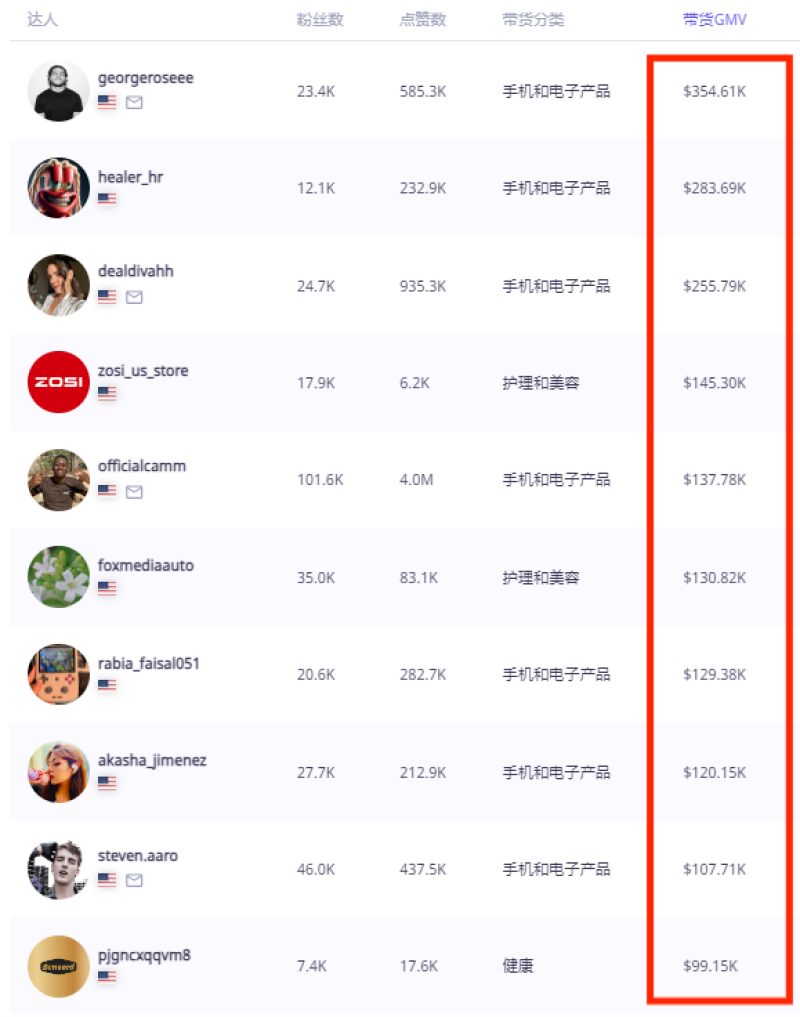Viewport: 800px width, 1017px height.
Task: Click the akasha_jimenez creator name
Action: pyautogui.click(x=152, y=760)
